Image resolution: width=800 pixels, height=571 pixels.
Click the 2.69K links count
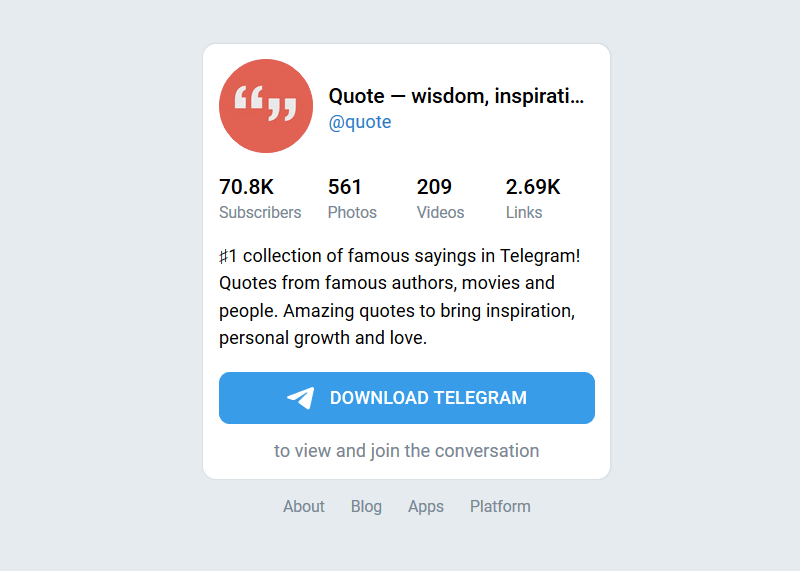(x=533, y=187)
